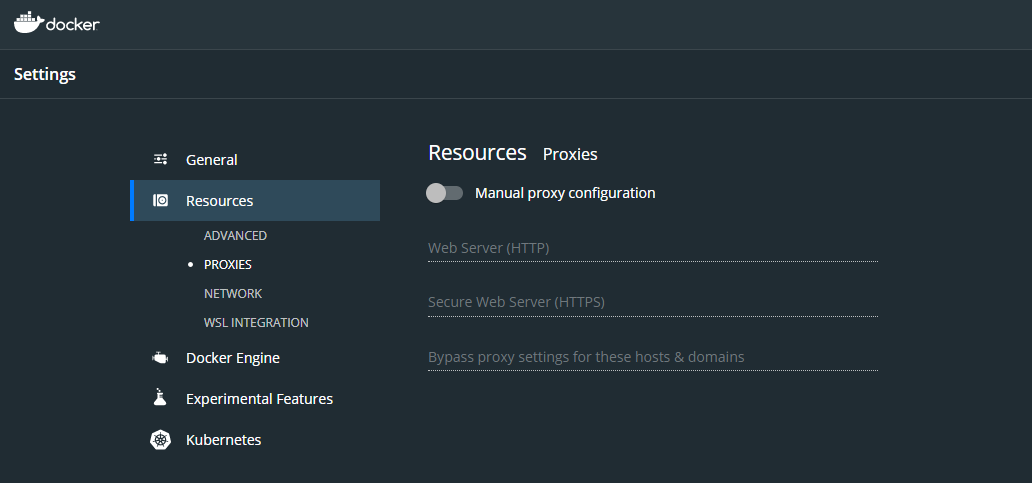1032x483 pixels.
Task: Click the Docker Engine whale icon
Action: (x=161, y=358)
